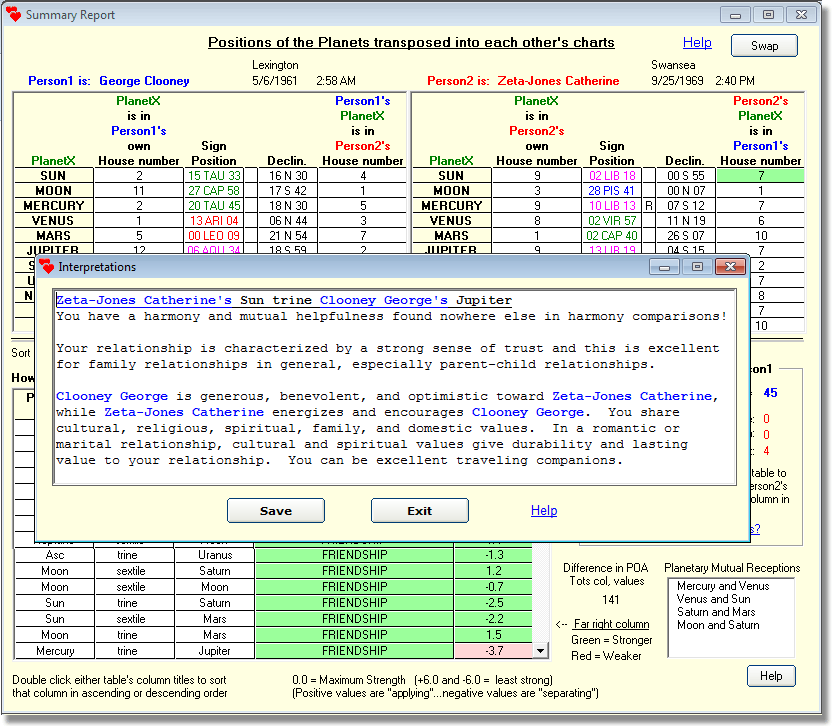This screenshot has height=726, width=832.
Task: Minimize the Interpretations dialog
Action: coord(665,267)
